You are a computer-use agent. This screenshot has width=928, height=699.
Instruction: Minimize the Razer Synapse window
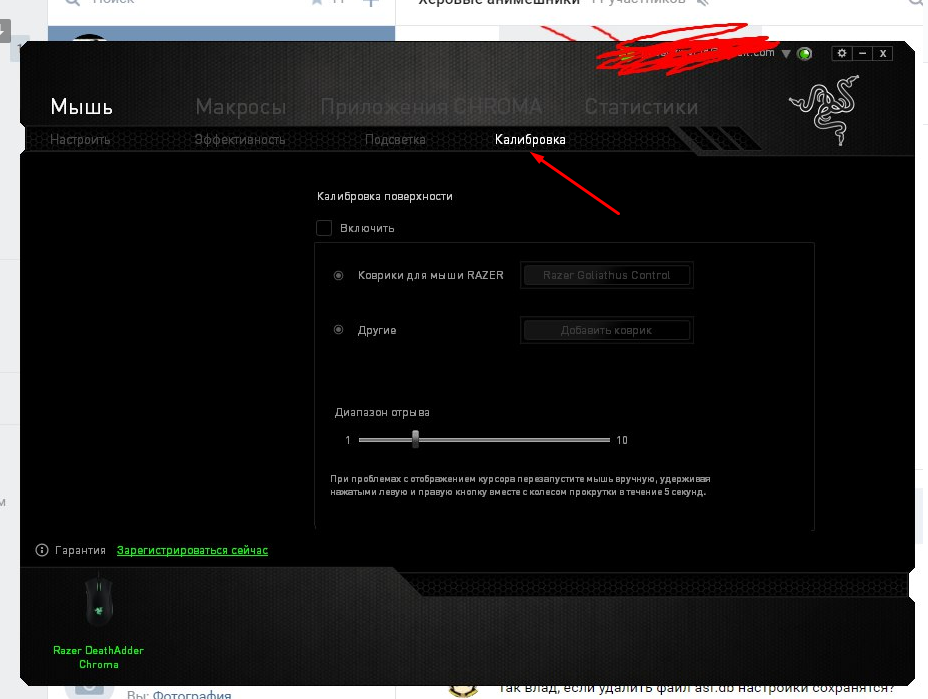tap(862, 53)
